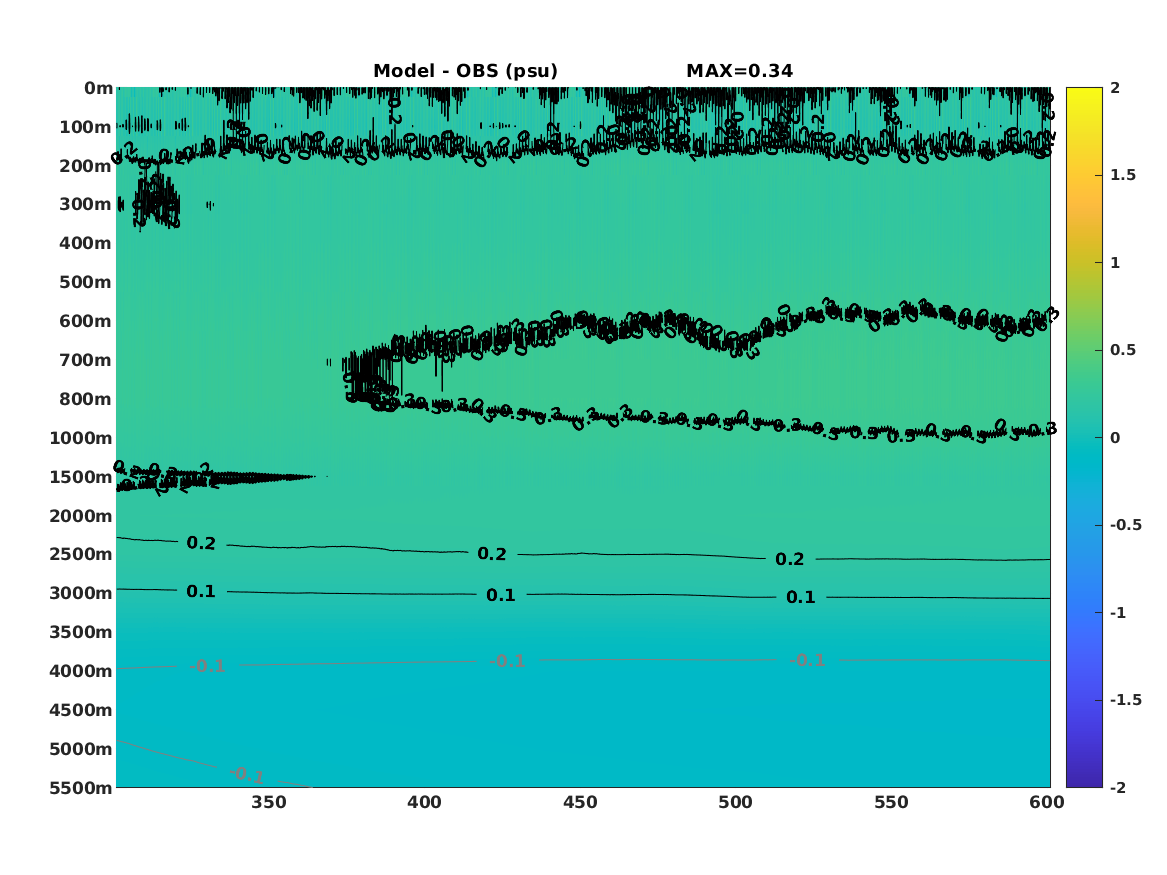
Task: Click the x-axis tick label '450'
Action: click(580, 802)
